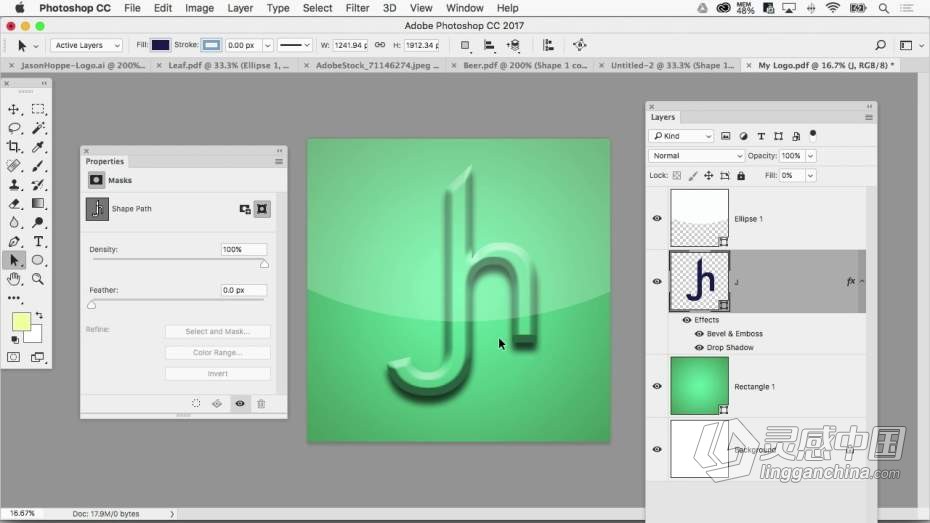The image size is (930, 523).
Task: Click the link width and height icon
Action: click(380, 45)
